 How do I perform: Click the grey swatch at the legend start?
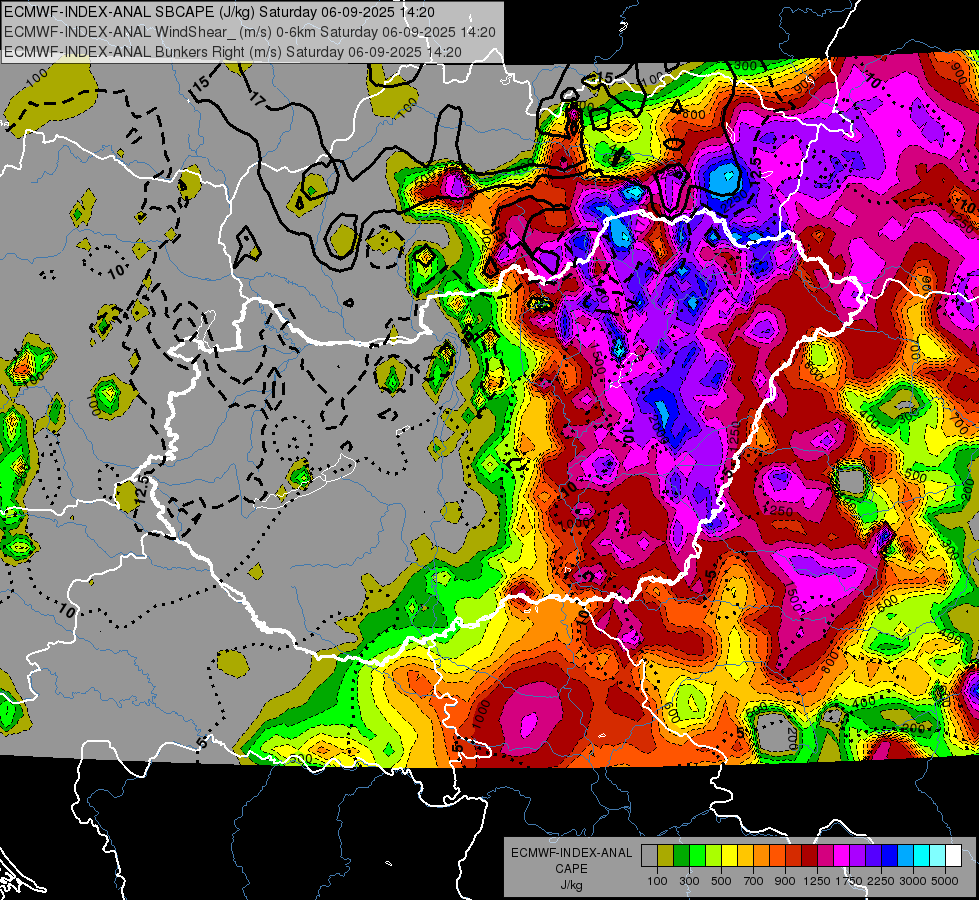[x=649, y=856]
